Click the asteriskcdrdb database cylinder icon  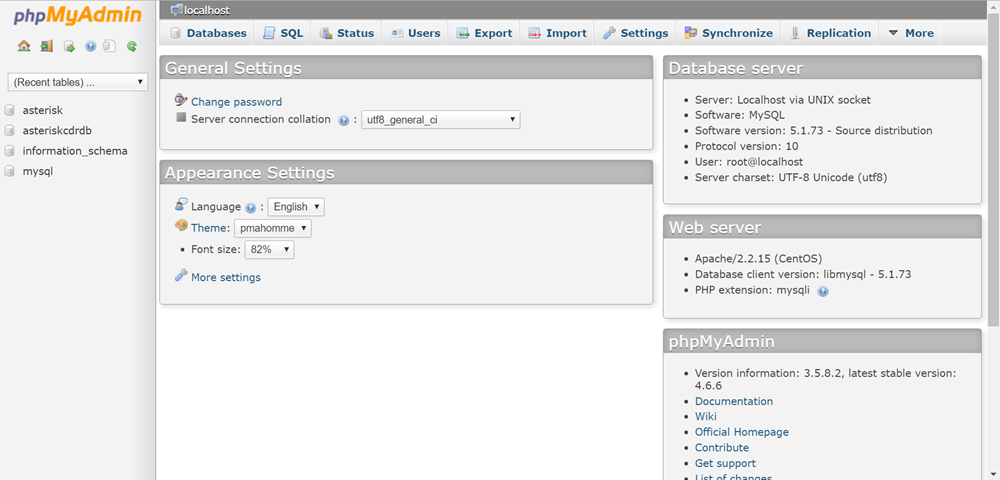click(x=10, y=131)
